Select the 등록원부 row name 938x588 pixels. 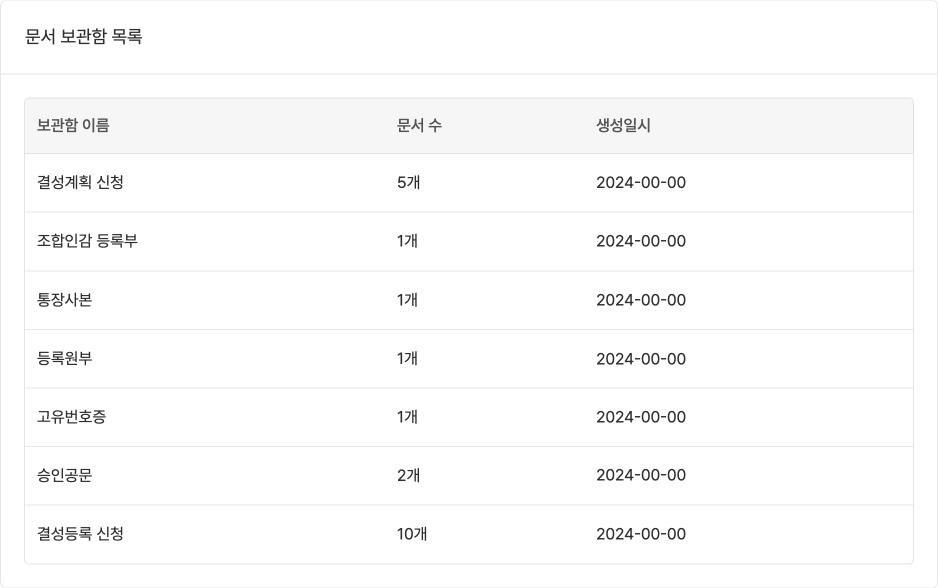[x=65, y=359]
